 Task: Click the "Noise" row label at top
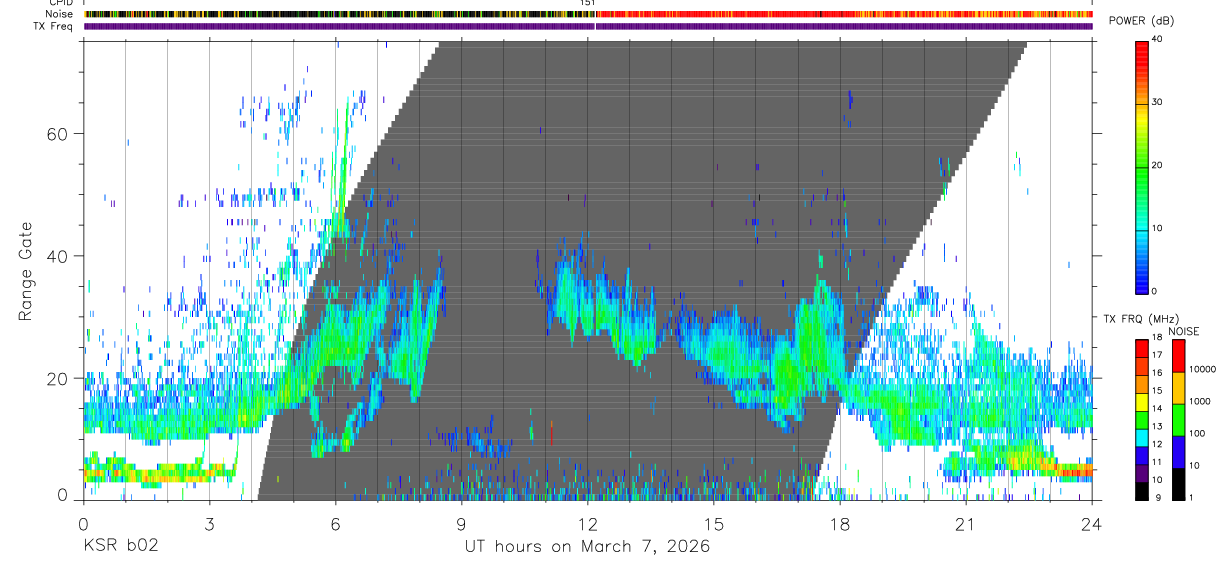click(x=60, y=15)
